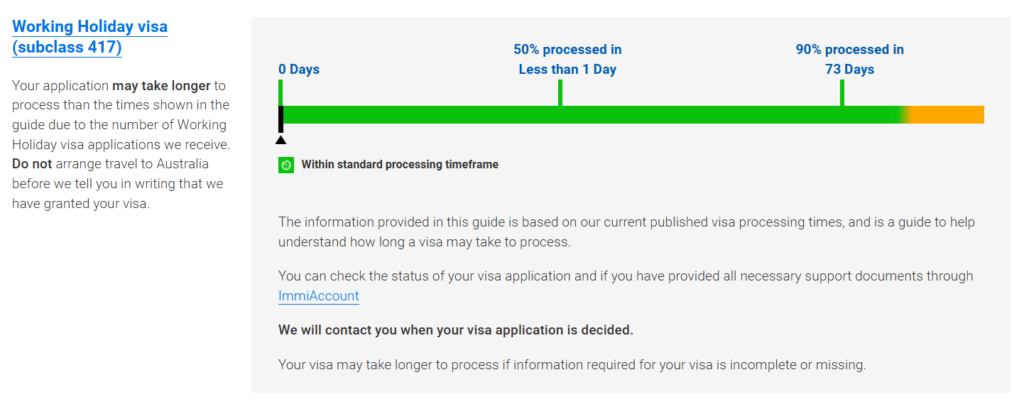This screenshot has width=1024, height=414.
Task: Click the green section of the processing bar
Action: [590, 114]
